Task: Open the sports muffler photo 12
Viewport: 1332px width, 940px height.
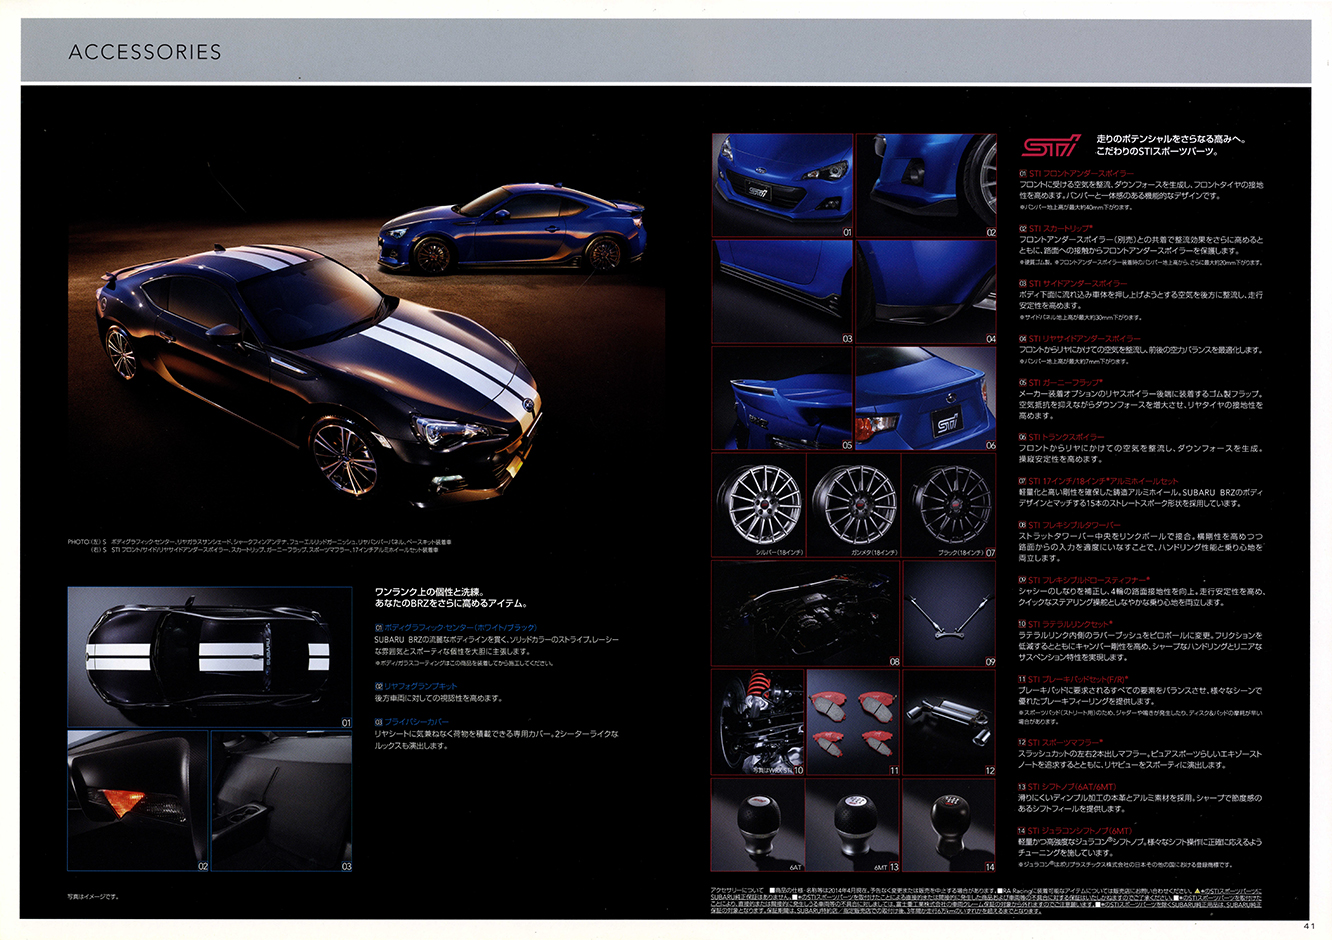Action: tap(950, 722)
